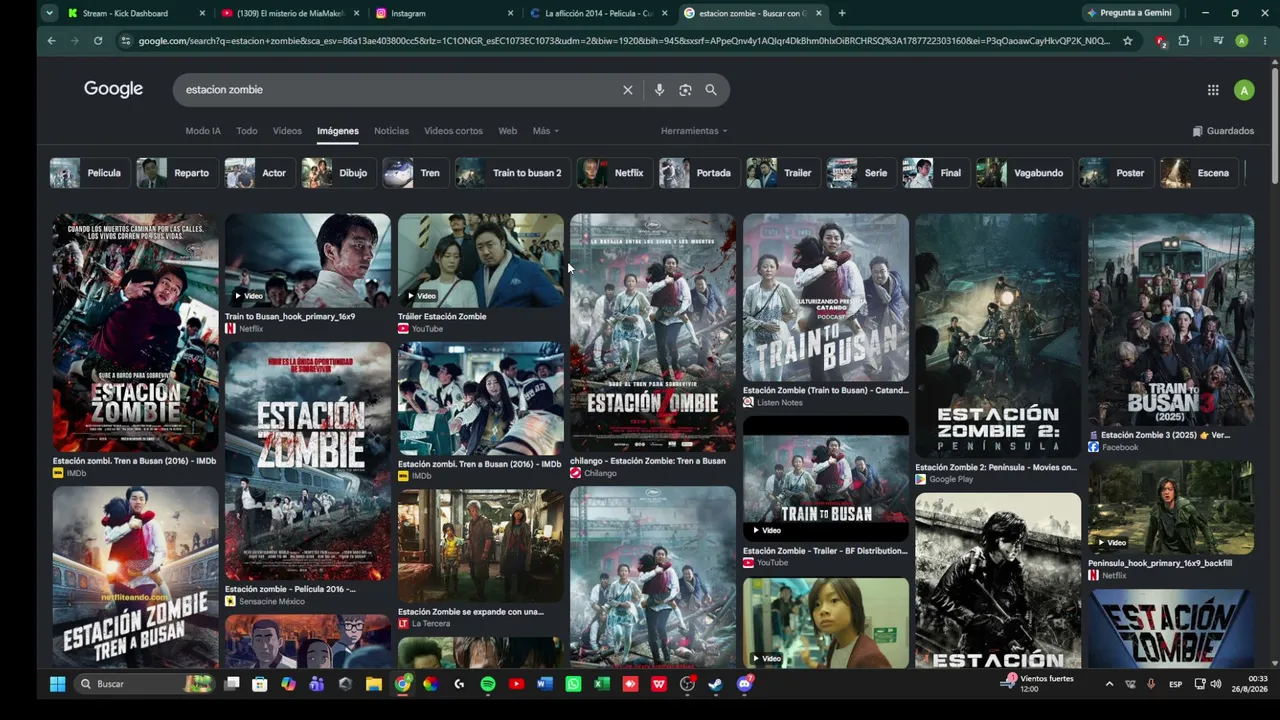The image size is (1280, 720).
Task: Open Microsoft Store from the taskbar
Action: pos(260,684)
